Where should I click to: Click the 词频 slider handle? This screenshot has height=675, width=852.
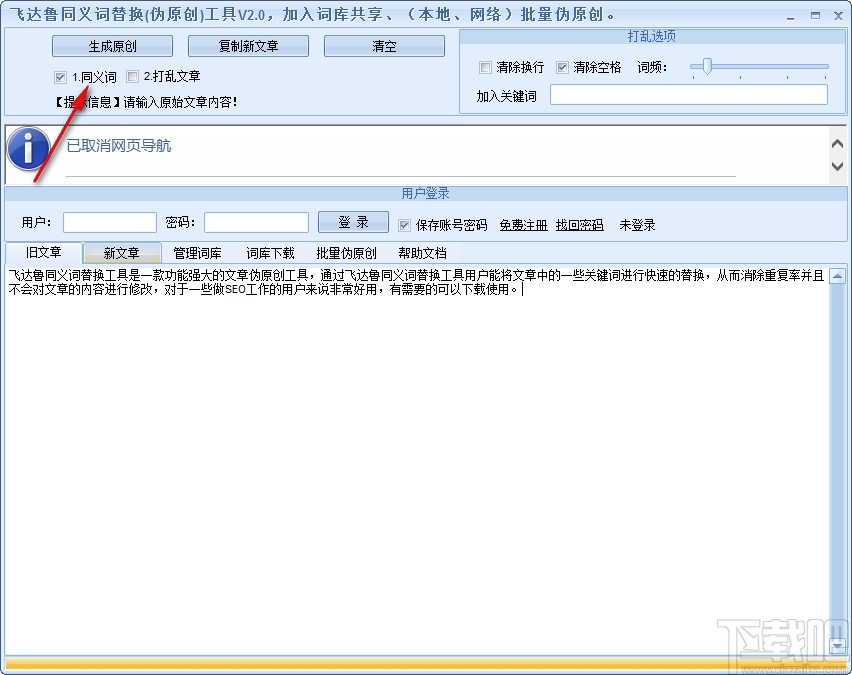pos(706,66)
